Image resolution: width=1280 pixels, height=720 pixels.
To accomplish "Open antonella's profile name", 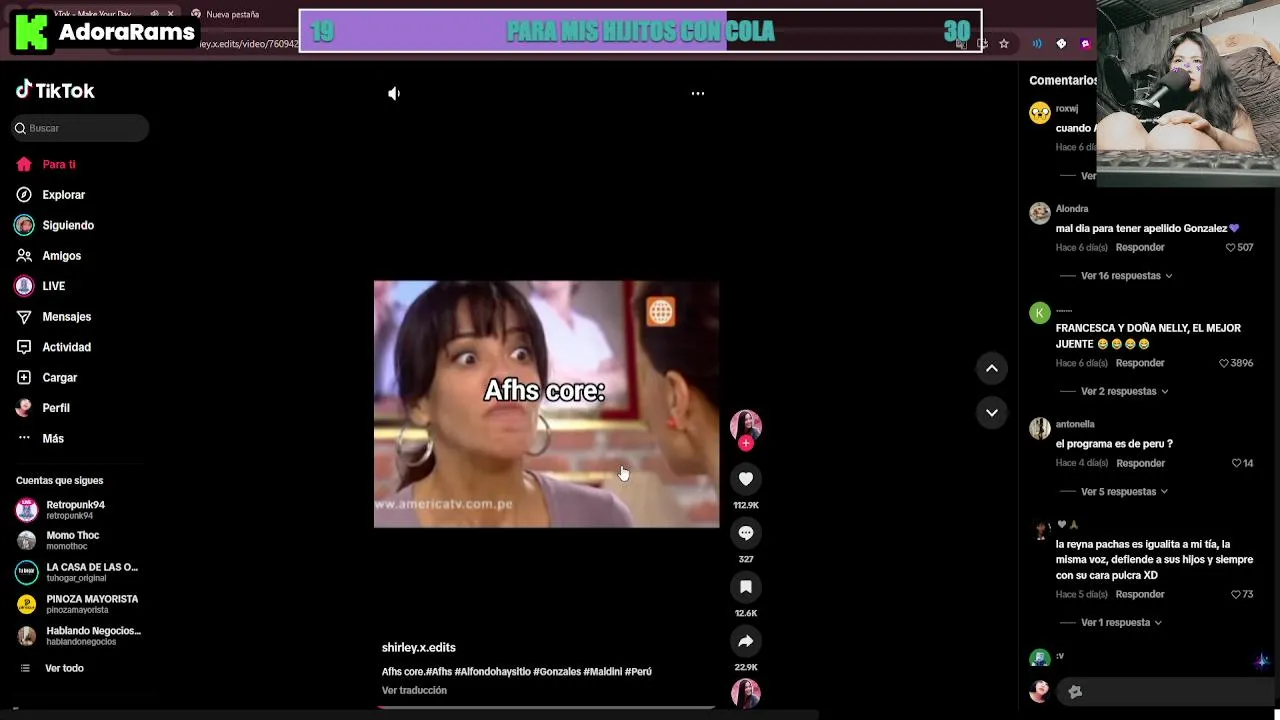I will pos(1075,424).
